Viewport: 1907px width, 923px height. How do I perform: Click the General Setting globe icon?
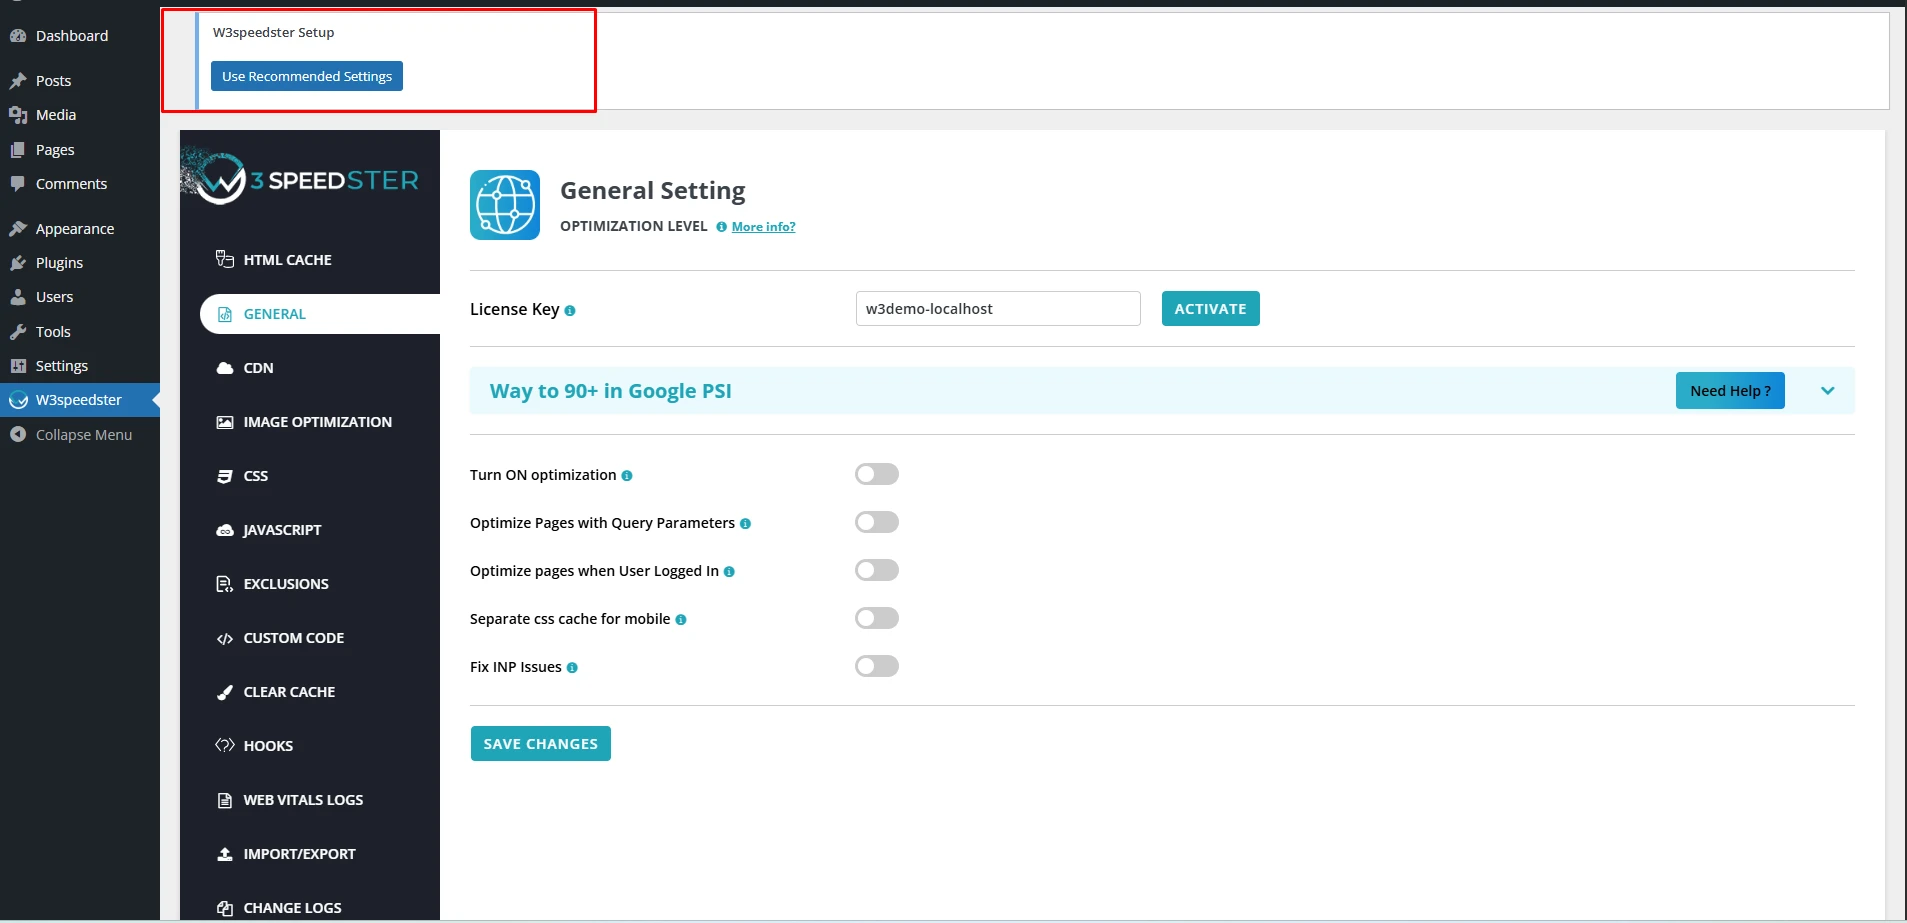[505, 205]
